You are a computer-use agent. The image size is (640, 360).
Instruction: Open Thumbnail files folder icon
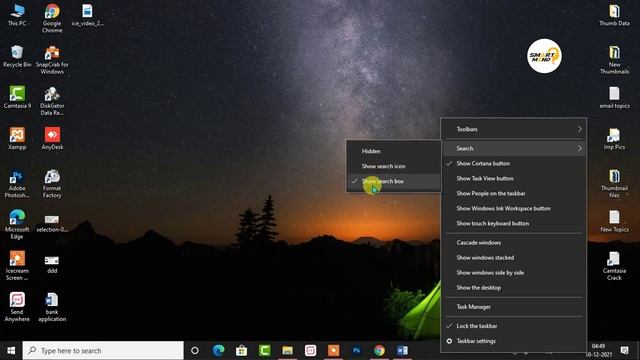click(x=614, y=184)
